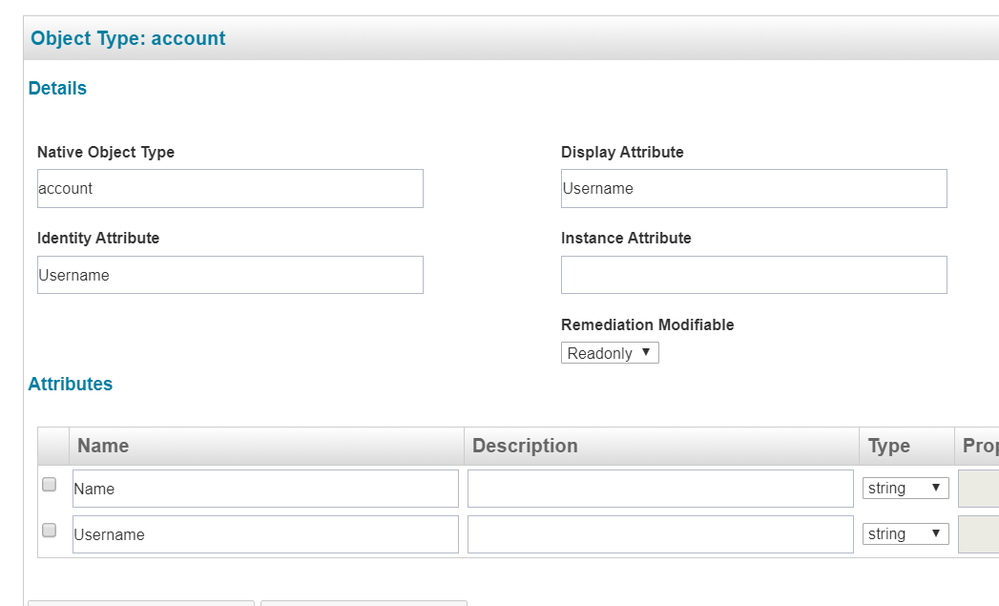999x606 pixels.
Task: Focus the Display Attribute text field
Action: click(x=753, y=188)
